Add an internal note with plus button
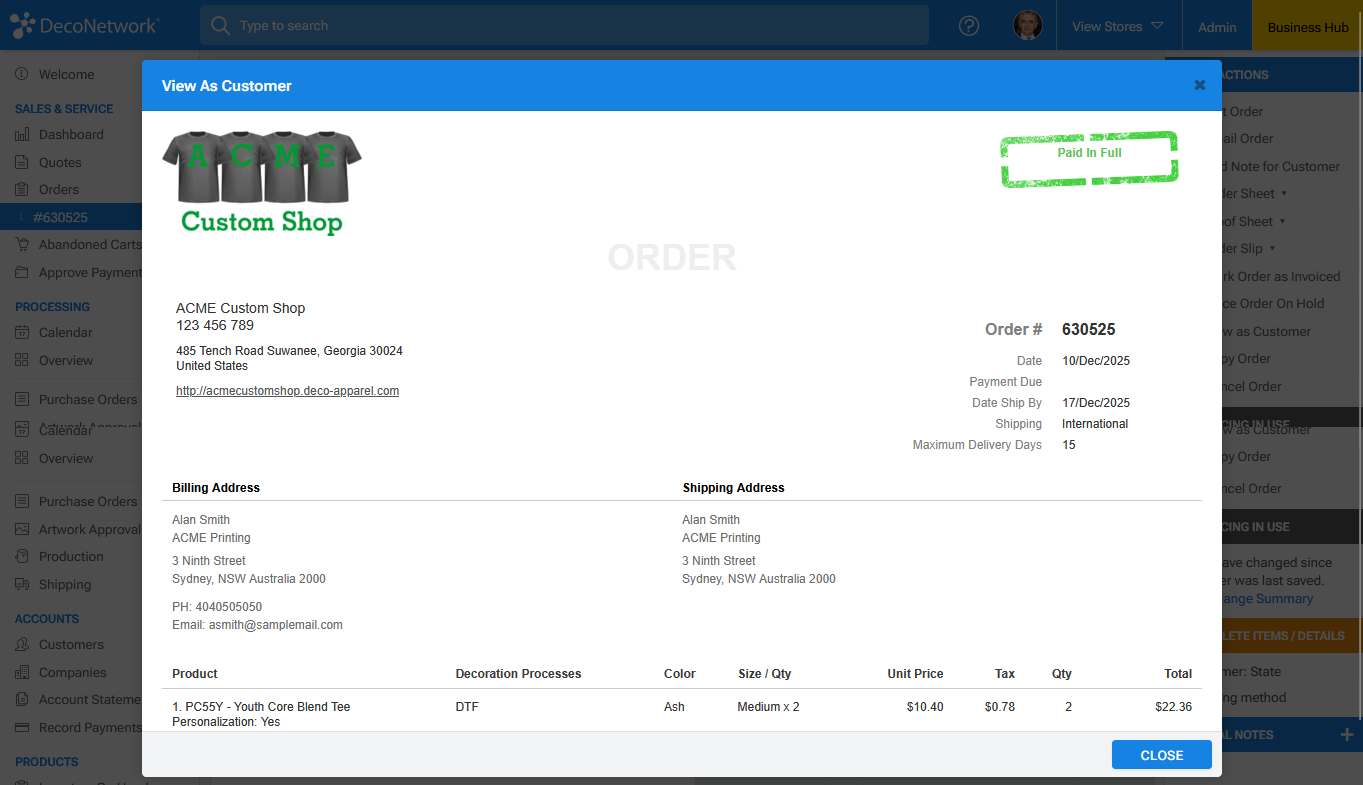The height and width of the screenshot is (785, 1363). tap(1349, 734)
